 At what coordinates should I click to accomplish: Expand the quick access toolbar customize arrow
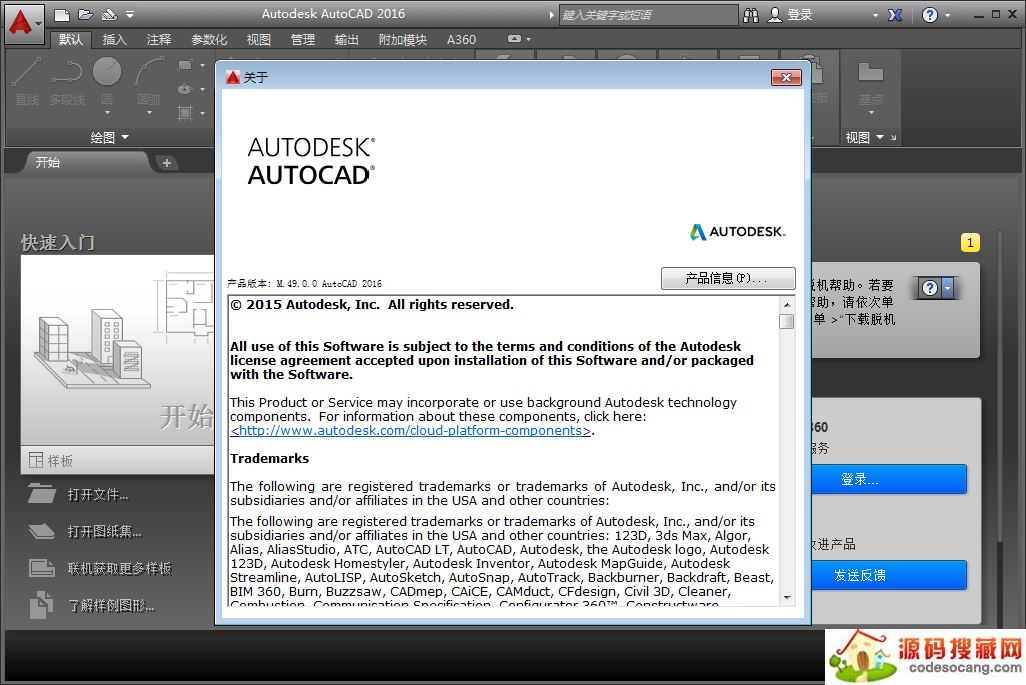[x=130, y=15]
